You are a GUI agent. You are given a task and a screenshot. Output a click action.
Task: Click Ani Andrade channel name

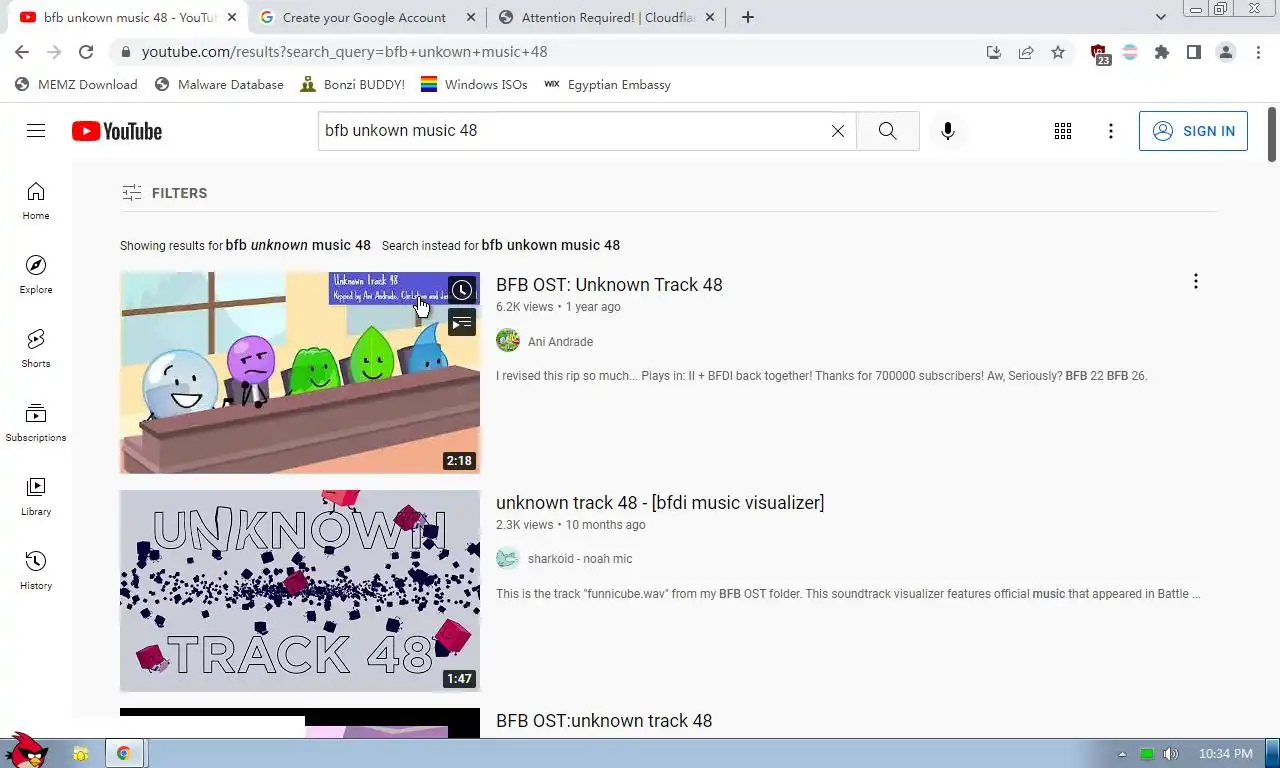(560, 342)
